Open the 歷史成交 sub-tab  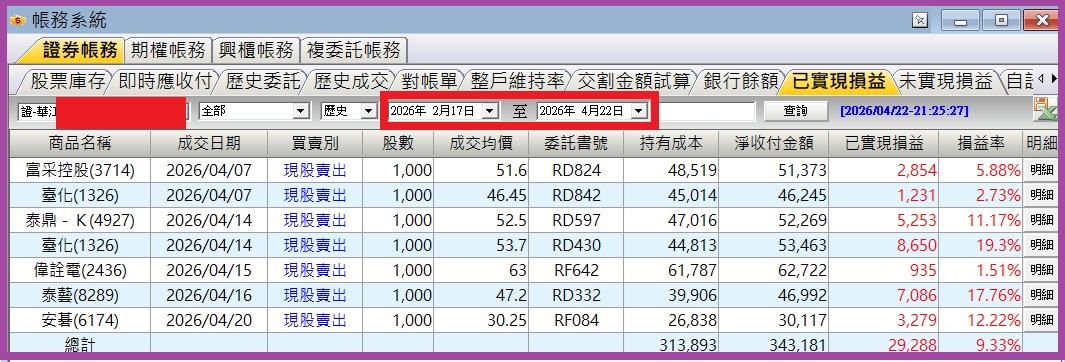pos(350,82)
